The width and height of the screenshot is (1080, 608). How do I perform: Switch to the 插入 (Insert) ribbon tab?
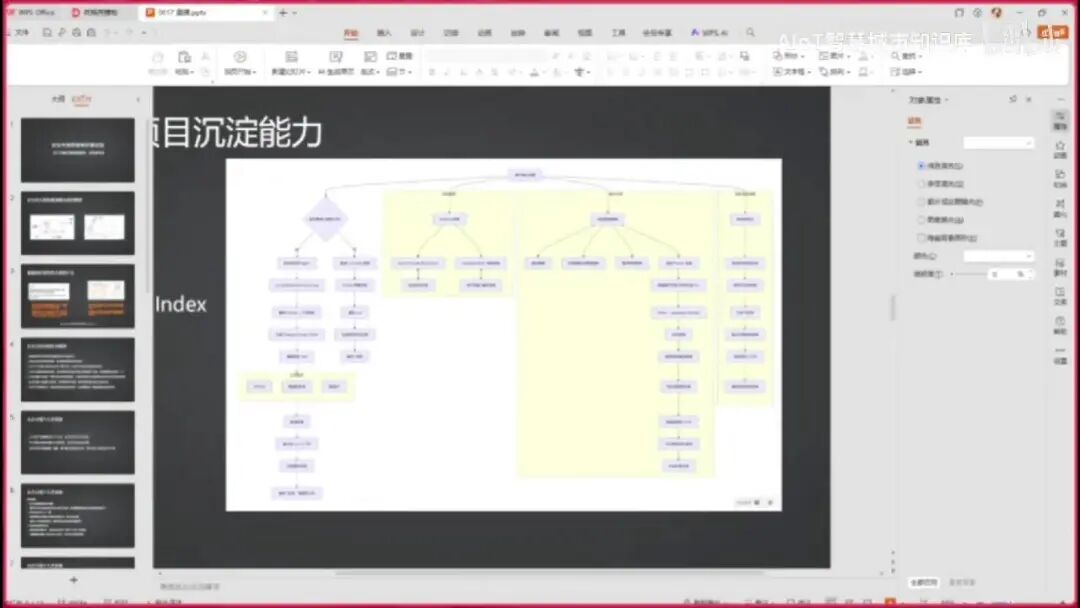[384, 32]
